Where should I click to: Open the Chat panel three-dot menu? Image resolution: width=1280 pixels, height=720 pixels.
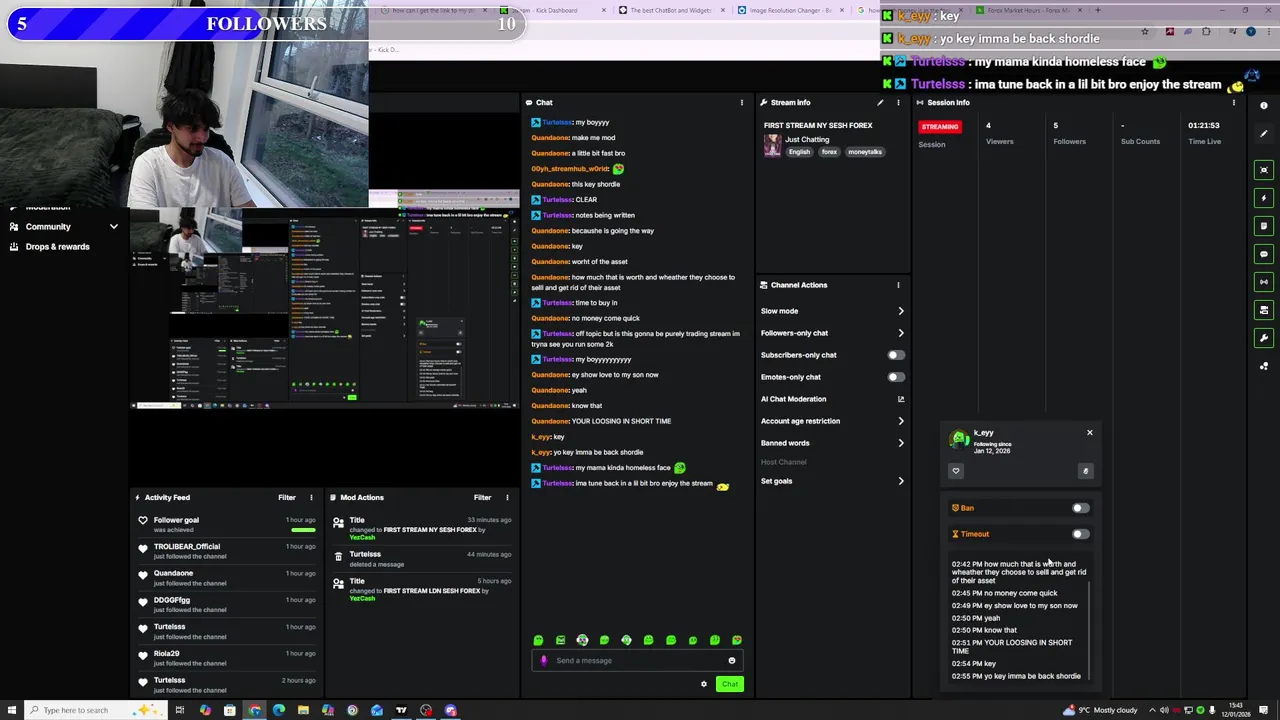[x=741, y=102]
